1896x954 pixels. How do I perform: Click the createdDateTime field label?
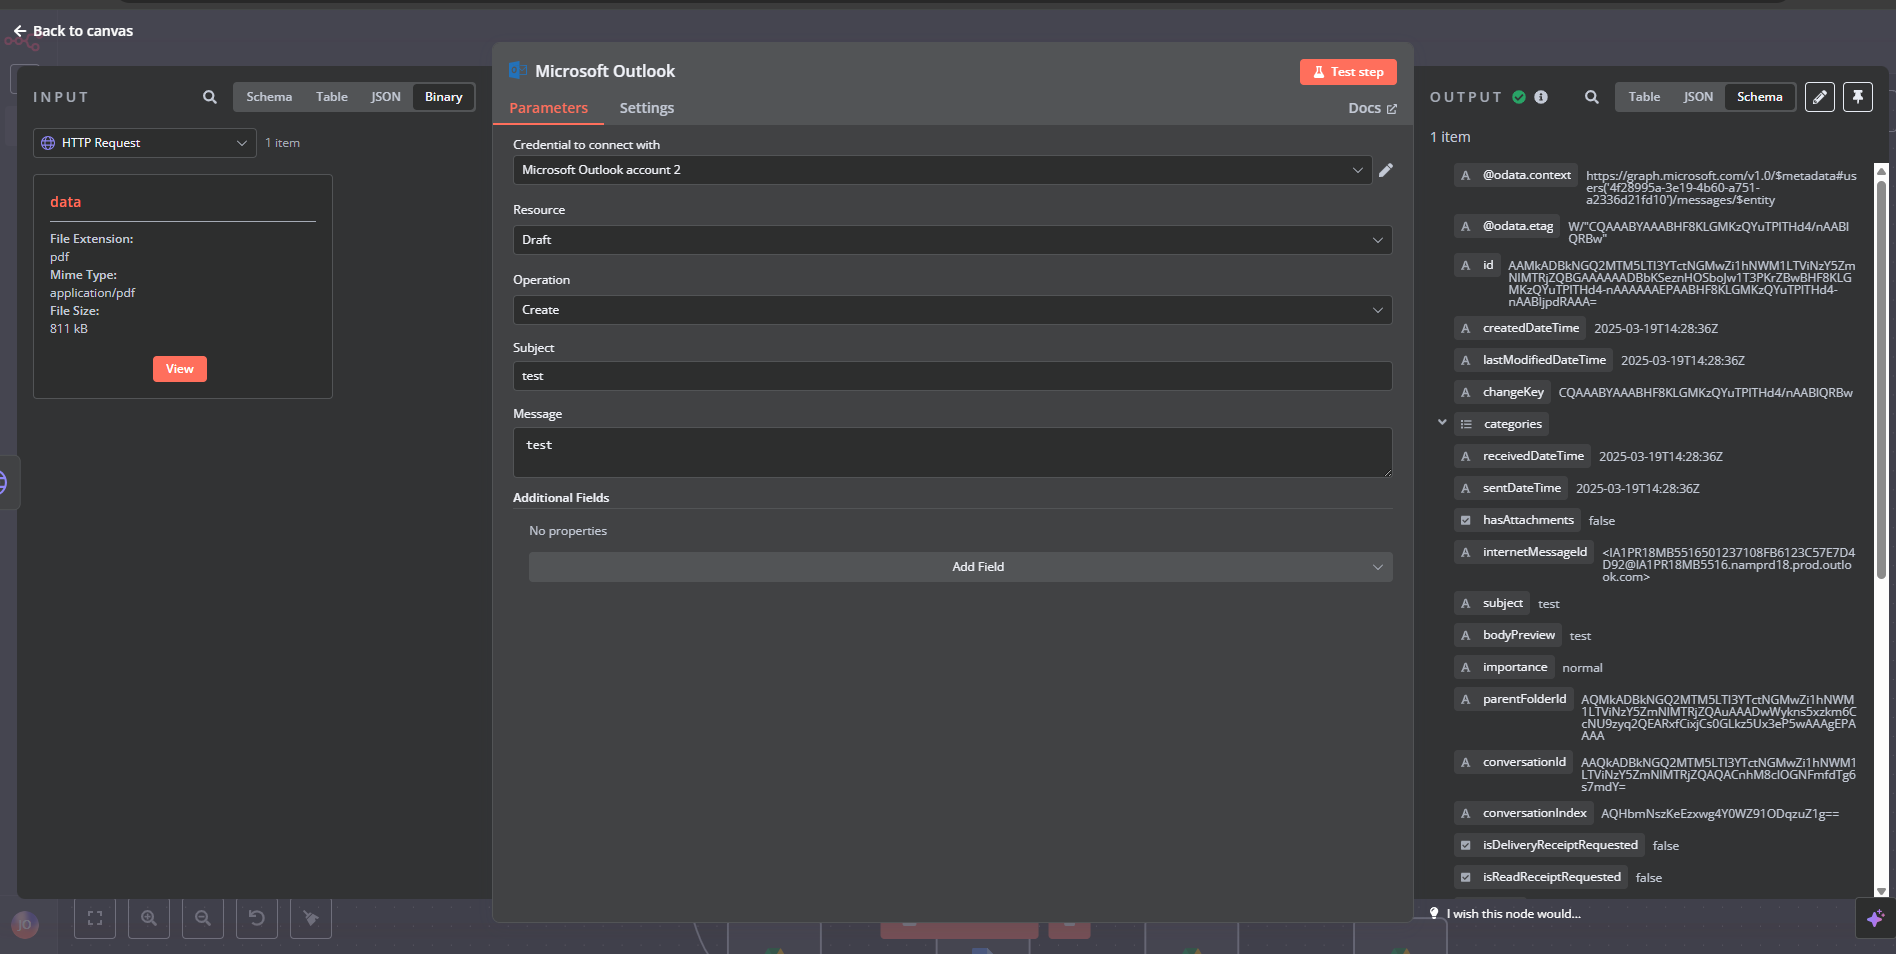click(1530, 328)
